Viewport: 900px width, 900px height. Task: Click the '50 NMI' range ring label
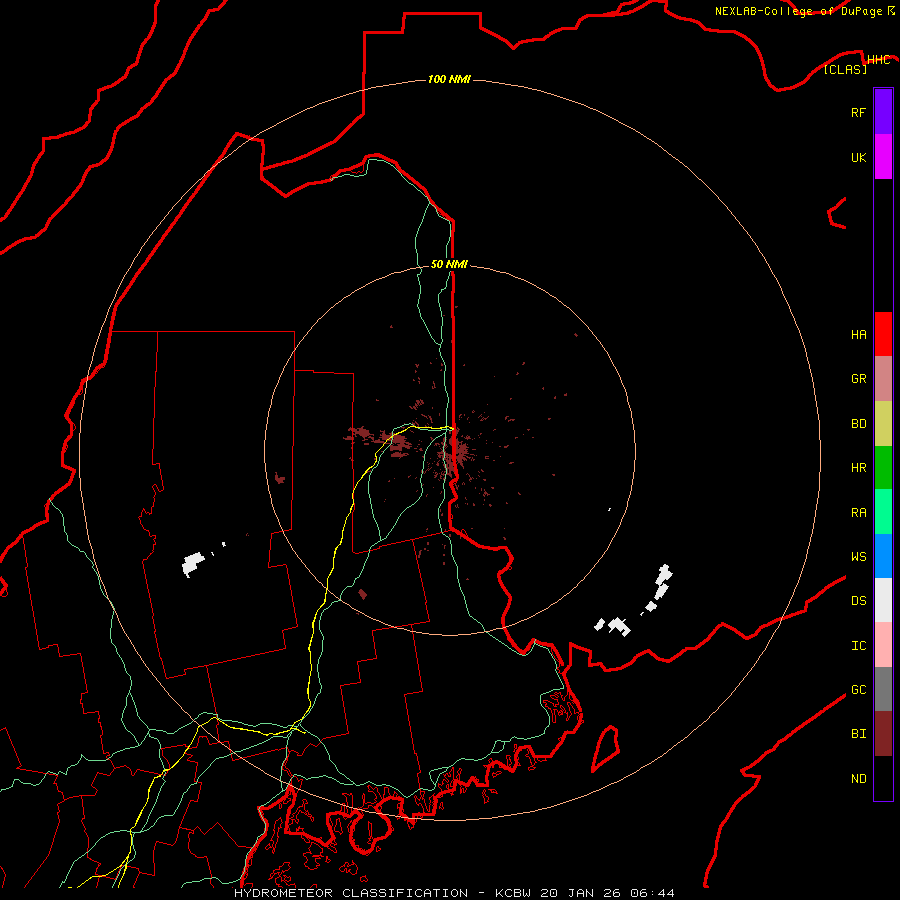[x=449, y=264]
